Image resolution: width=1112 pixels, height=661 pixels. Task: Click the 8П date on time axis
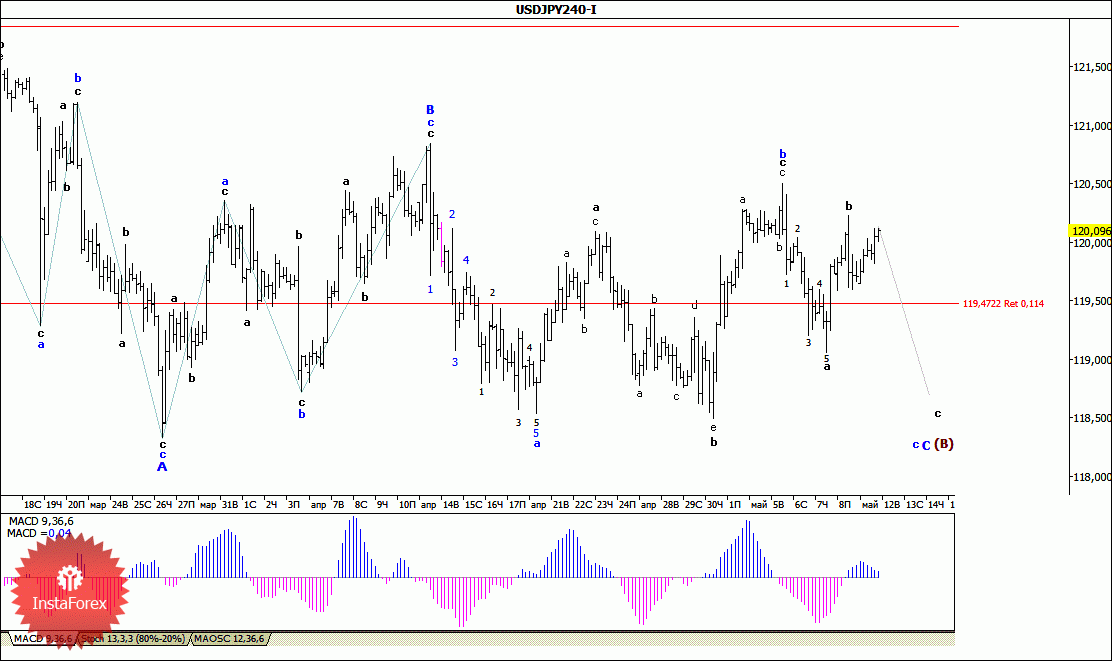tap(845, 505)
